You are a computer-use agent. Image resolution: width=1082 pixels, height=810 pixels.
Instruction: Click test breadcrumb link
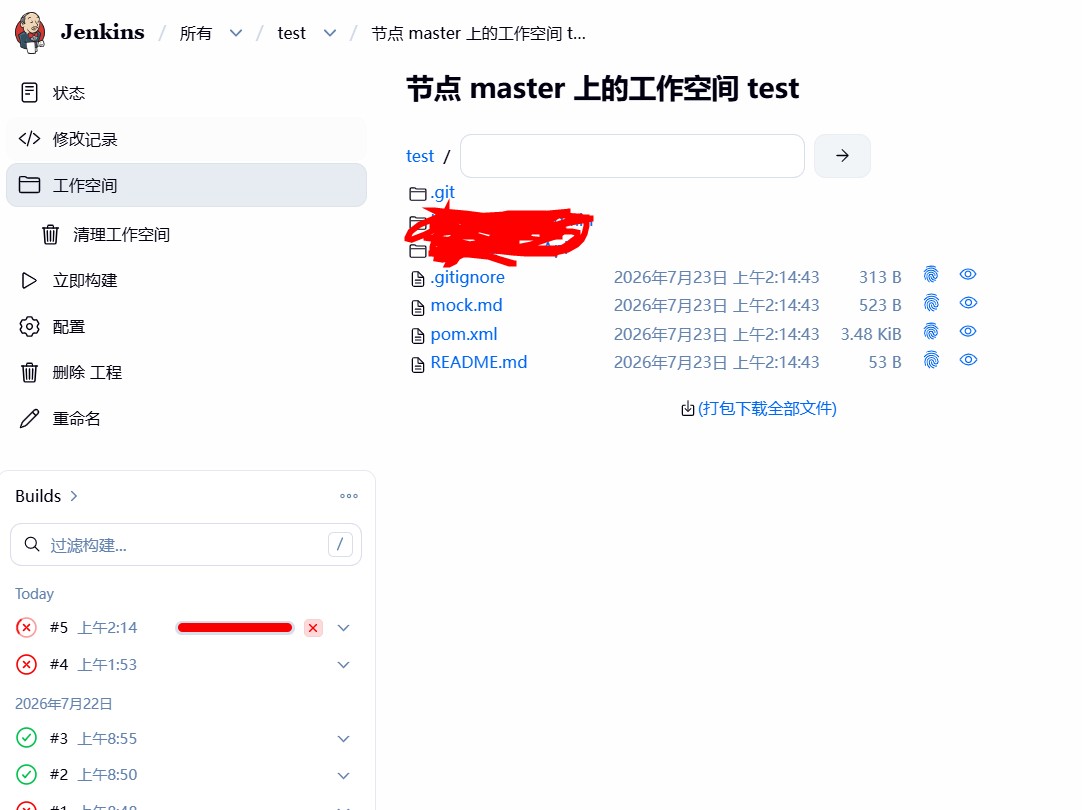(x=291, y=33)
